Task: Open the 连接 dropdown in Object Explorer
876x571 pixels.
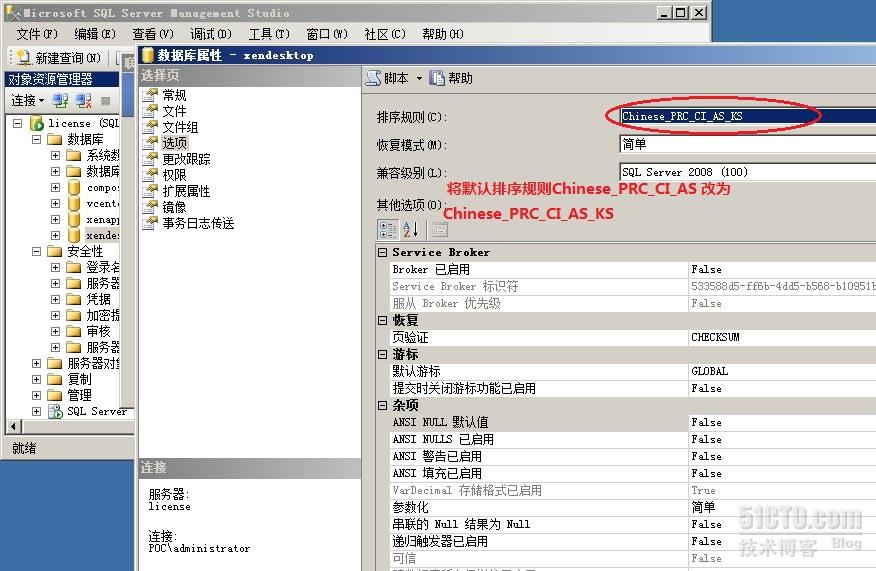Action: click(27, 101)
